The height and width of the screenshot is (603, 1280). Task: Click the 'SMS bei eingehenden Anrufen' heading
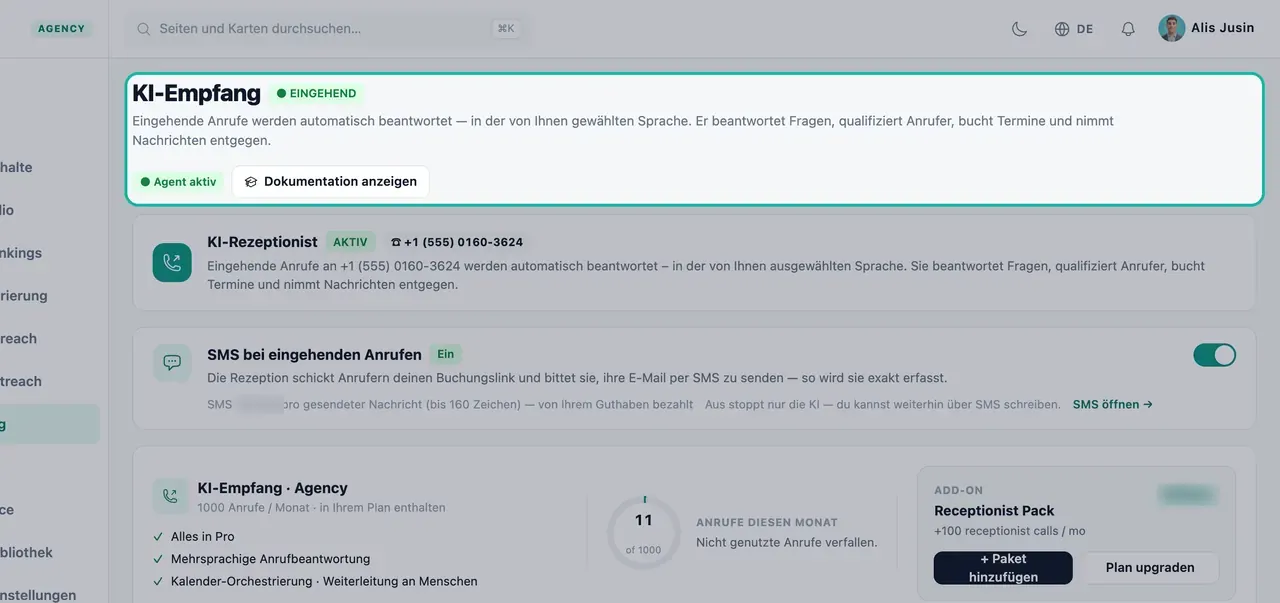(x=314, y=355)
